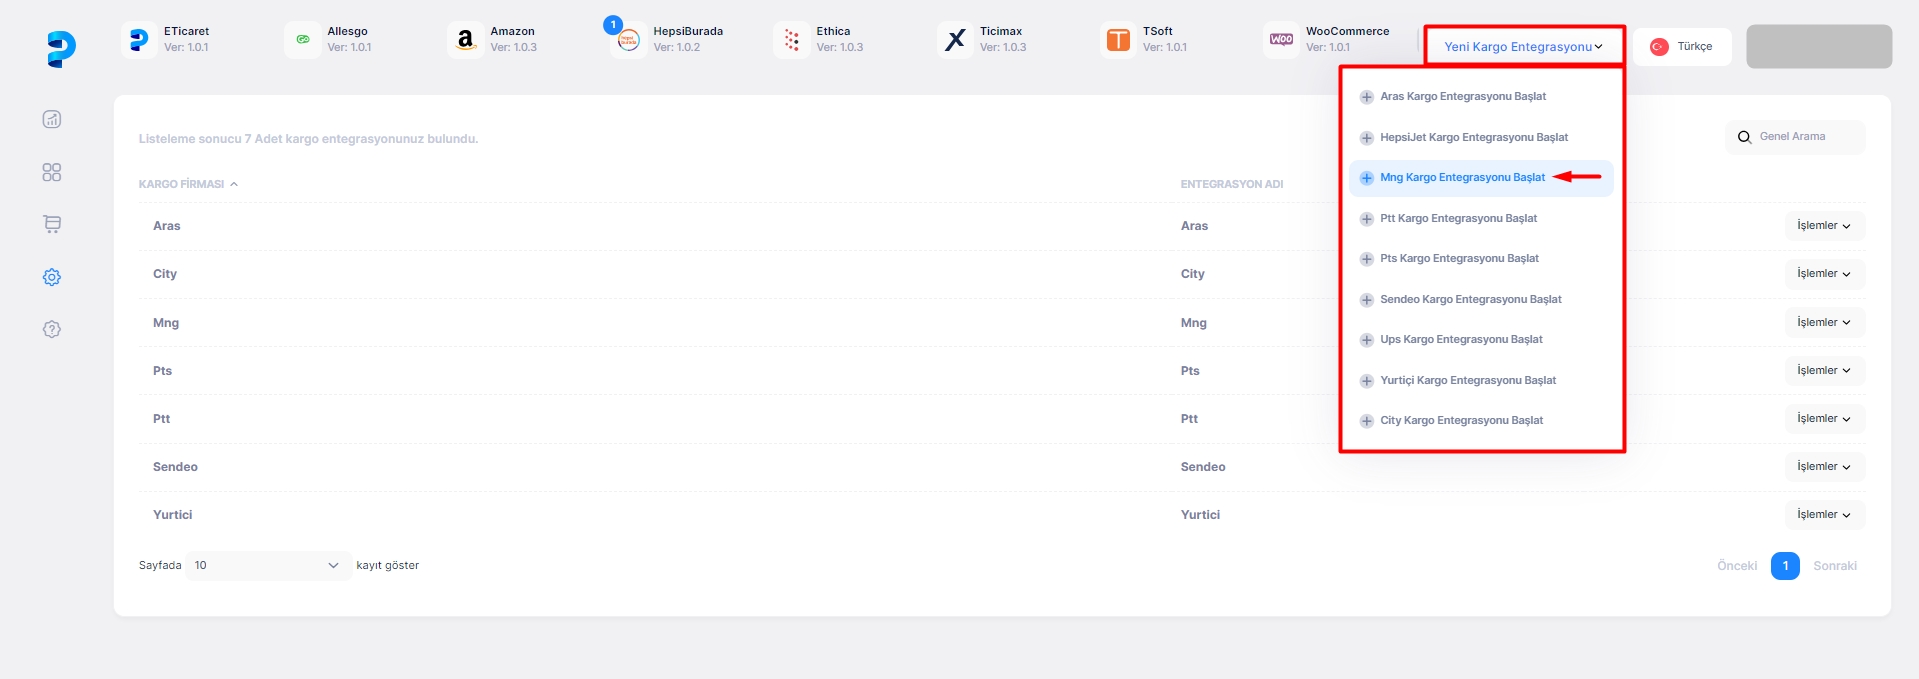Image resolution: width=1919 pixels, height=679 pixels.
Task: Select HepsiJet Kargo Entegrasyonu Başlat
Action: pos(1473,138)
